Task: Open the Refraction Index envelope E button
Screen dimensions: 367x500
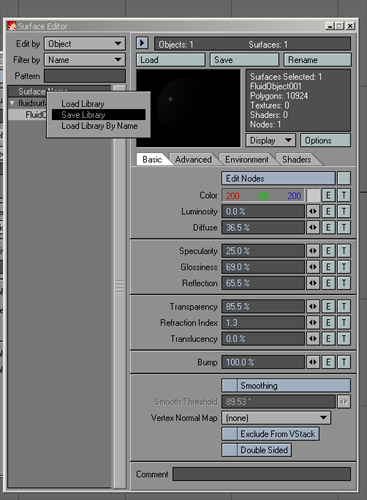Action: [328, 322]
